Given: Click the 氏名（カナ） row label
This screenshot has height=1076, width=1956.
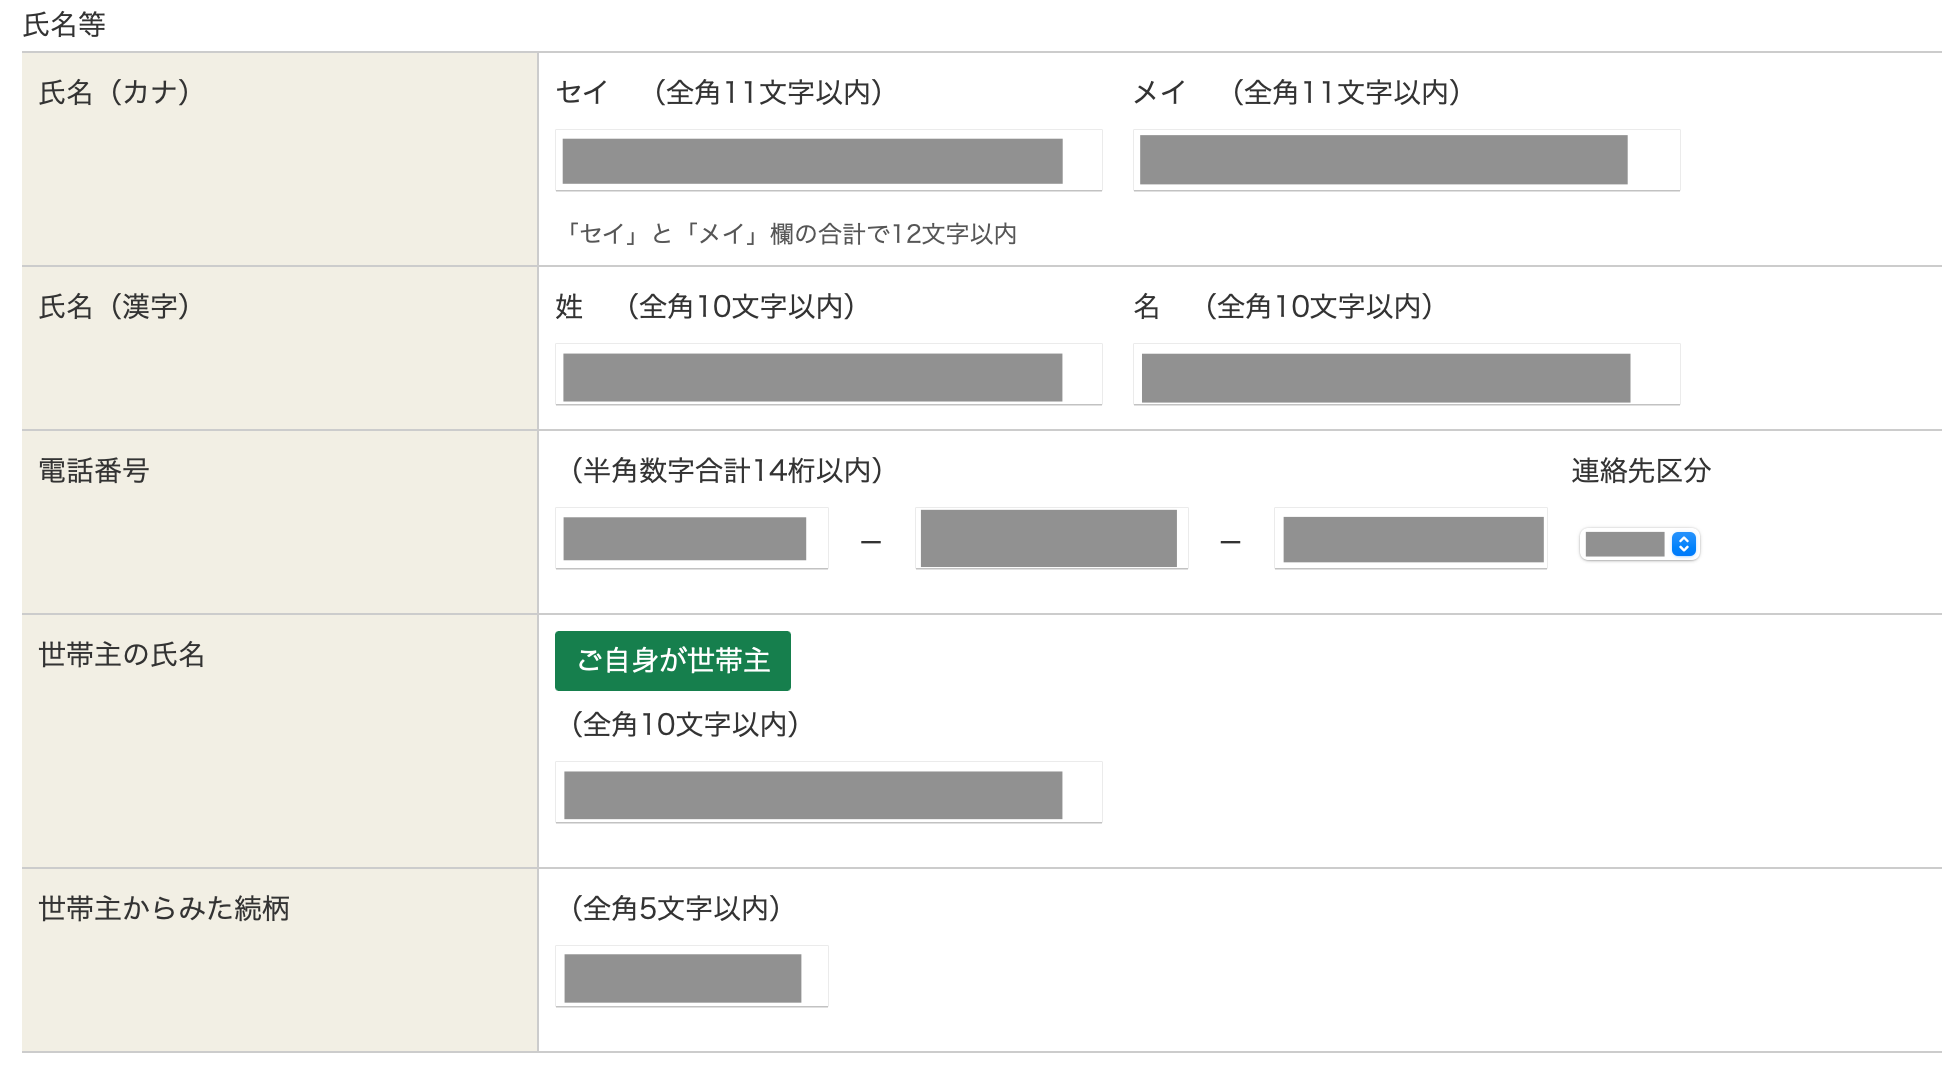Looking at the screenshot, I should [114, 93].
